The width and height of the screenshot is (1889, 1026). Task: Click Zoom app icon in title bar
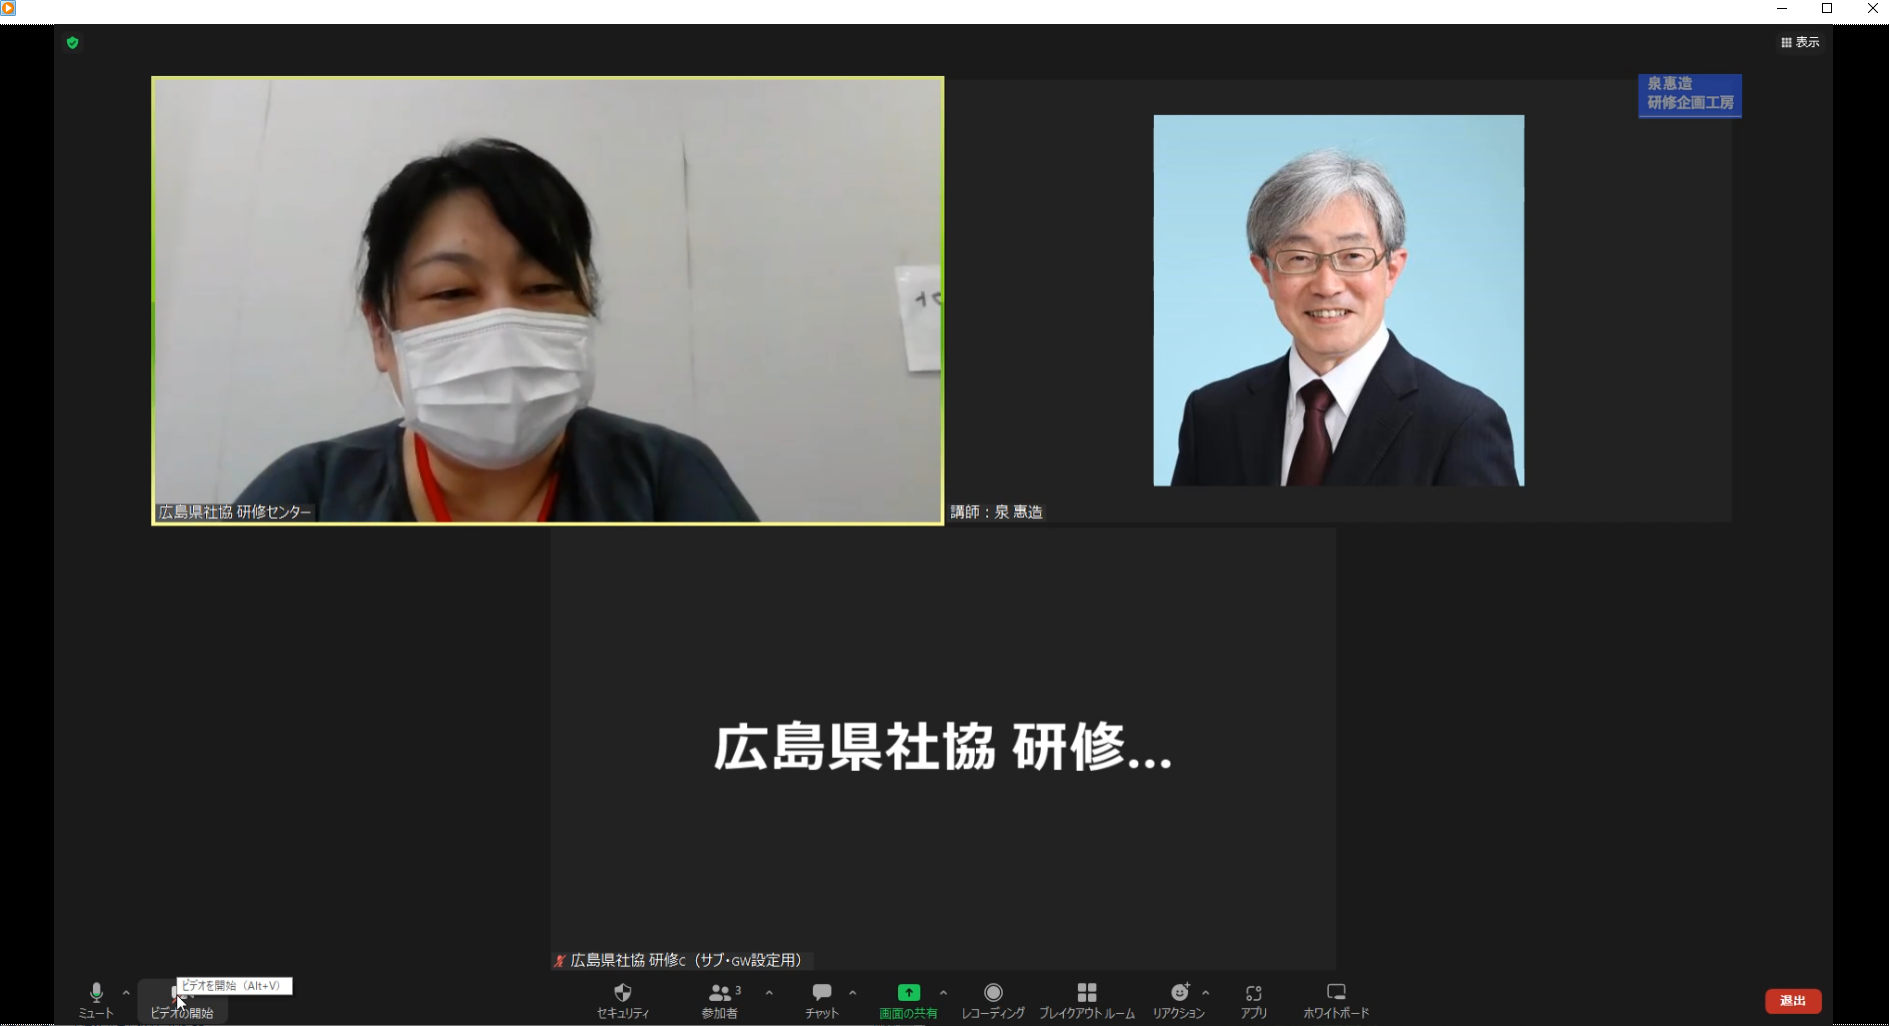click(8, 8)
